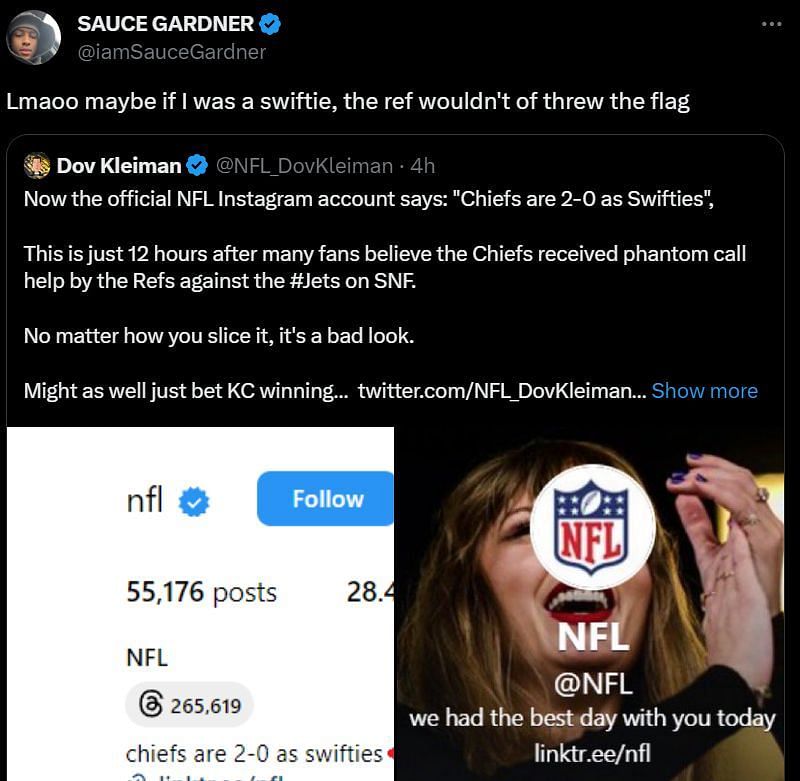The width and height of the screenshot is (800, 781).
Task: Click Dov Kleiman's small profile avatar
Action: [37, 165]
